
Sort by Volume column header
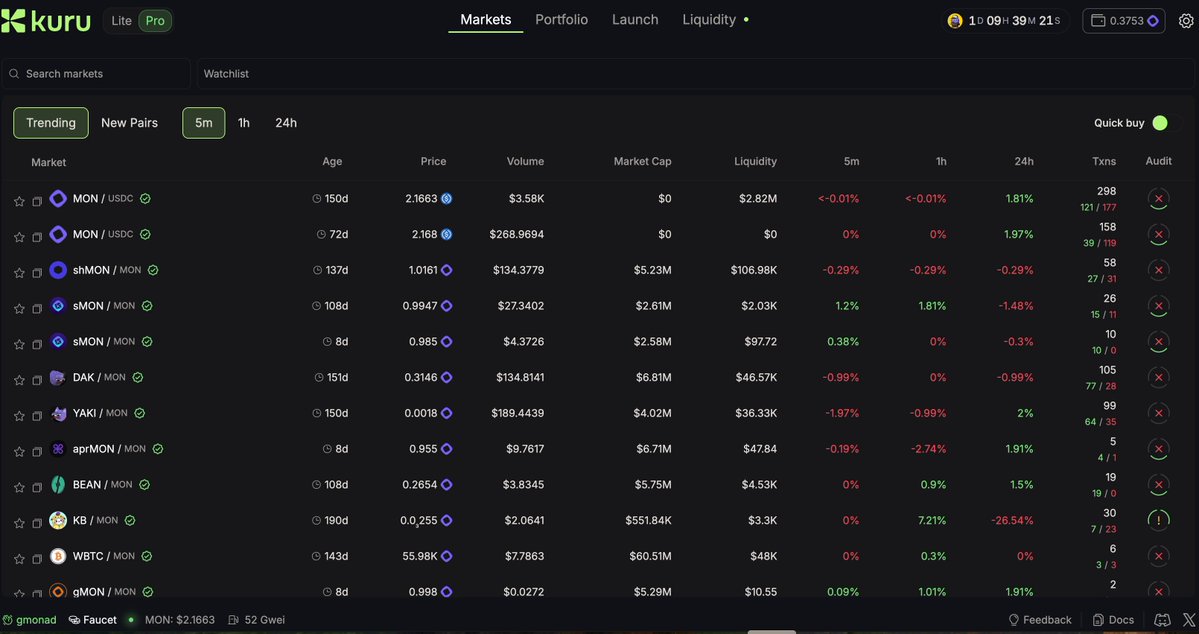coord(525,161)
